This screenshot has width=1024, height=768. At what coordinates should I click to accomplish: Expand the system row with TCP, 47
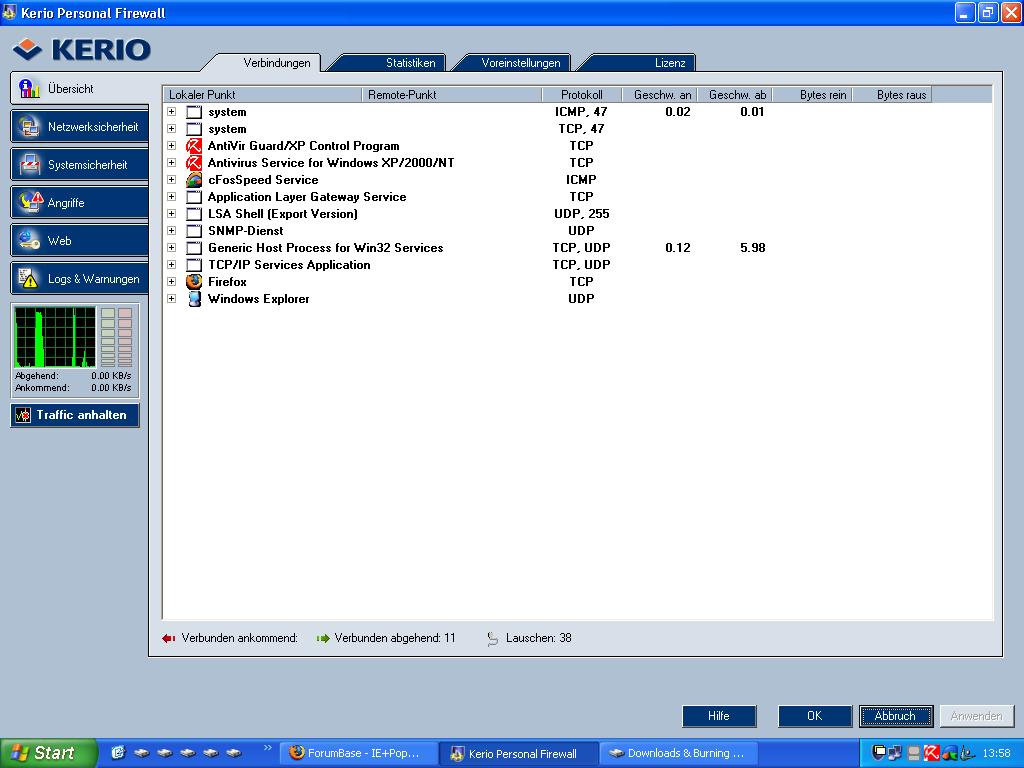click(172, 129)
